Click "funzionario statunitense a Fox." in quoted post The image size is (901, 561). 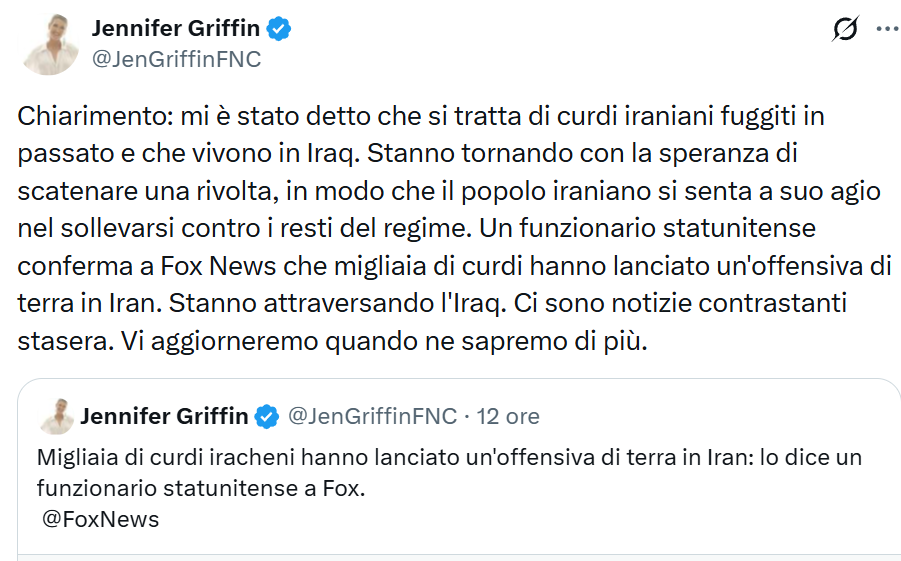202,489
